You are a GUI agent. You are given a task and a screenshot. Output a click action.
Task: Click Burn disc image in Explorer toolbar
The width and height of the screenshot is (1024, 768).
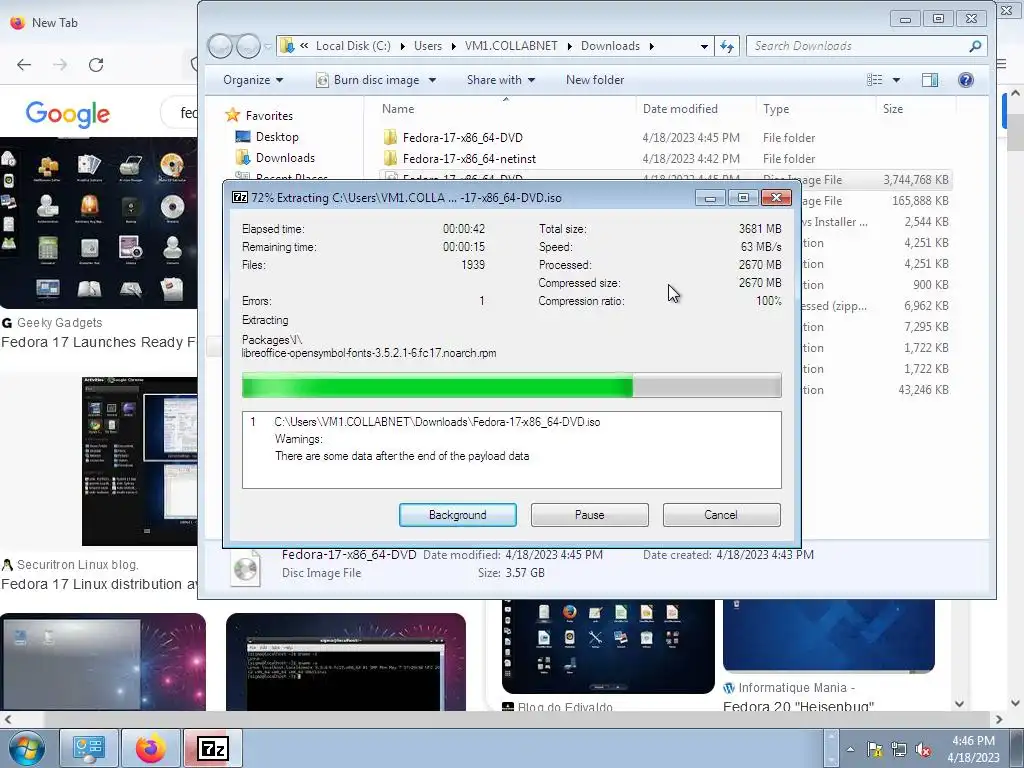click(x=368, y=80)
